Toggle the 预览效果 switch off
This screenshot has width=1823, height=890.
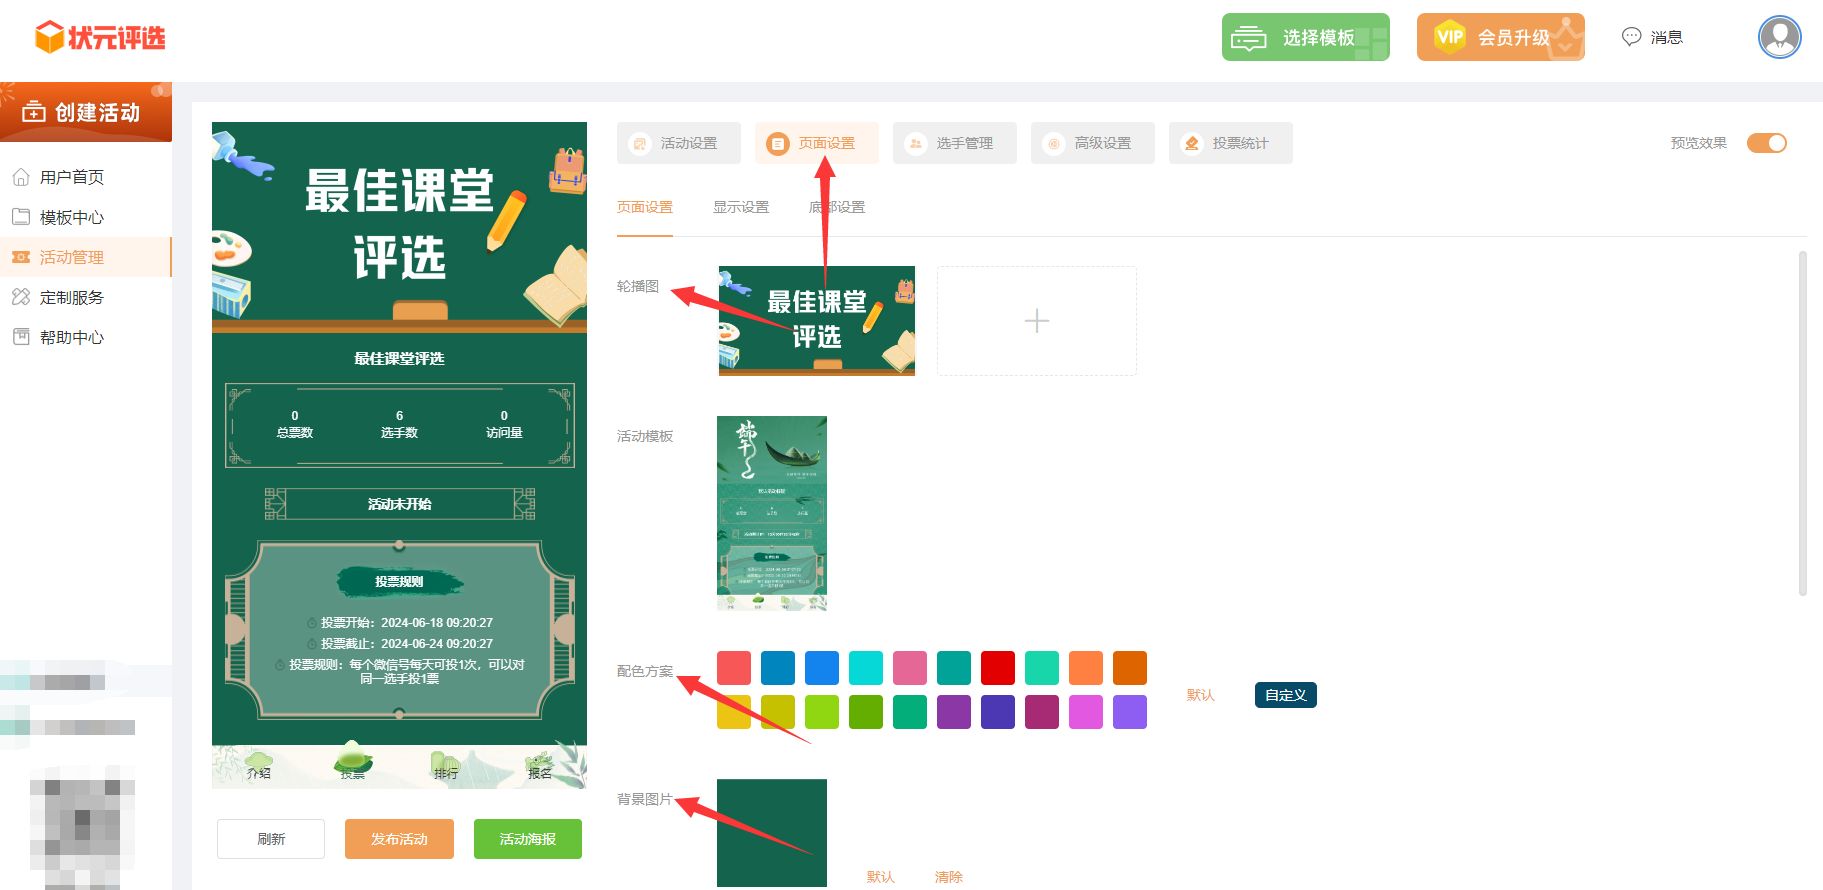(1766, 143)
